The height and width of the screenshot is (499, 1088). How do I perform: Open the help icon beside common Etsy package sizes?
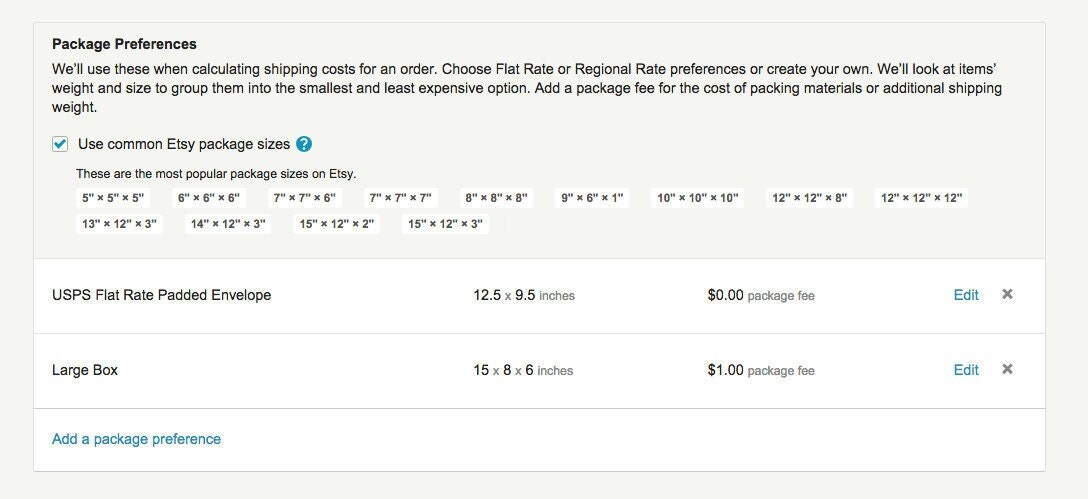(x=304, y=144)
